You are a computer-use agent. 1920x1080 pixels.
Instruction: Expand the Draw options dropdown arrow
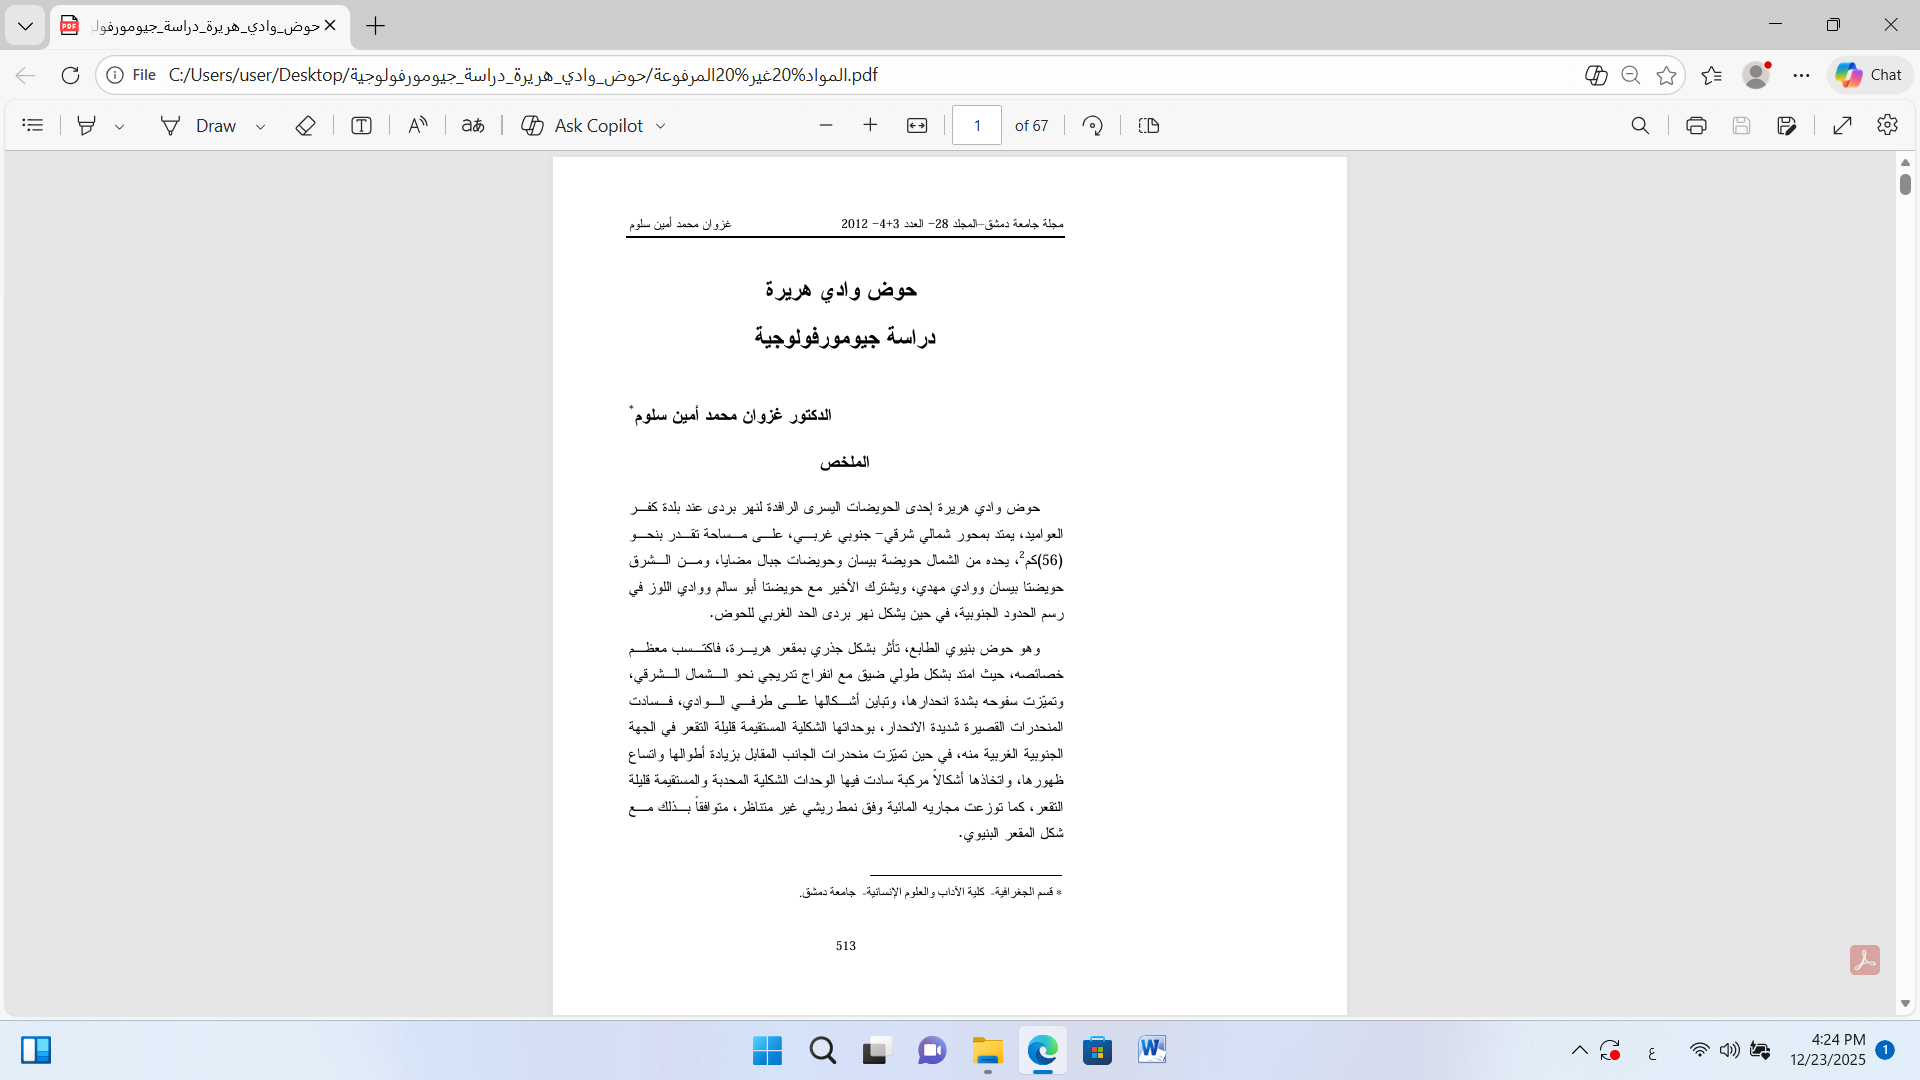pyautogui.click(x=260, y=126)
